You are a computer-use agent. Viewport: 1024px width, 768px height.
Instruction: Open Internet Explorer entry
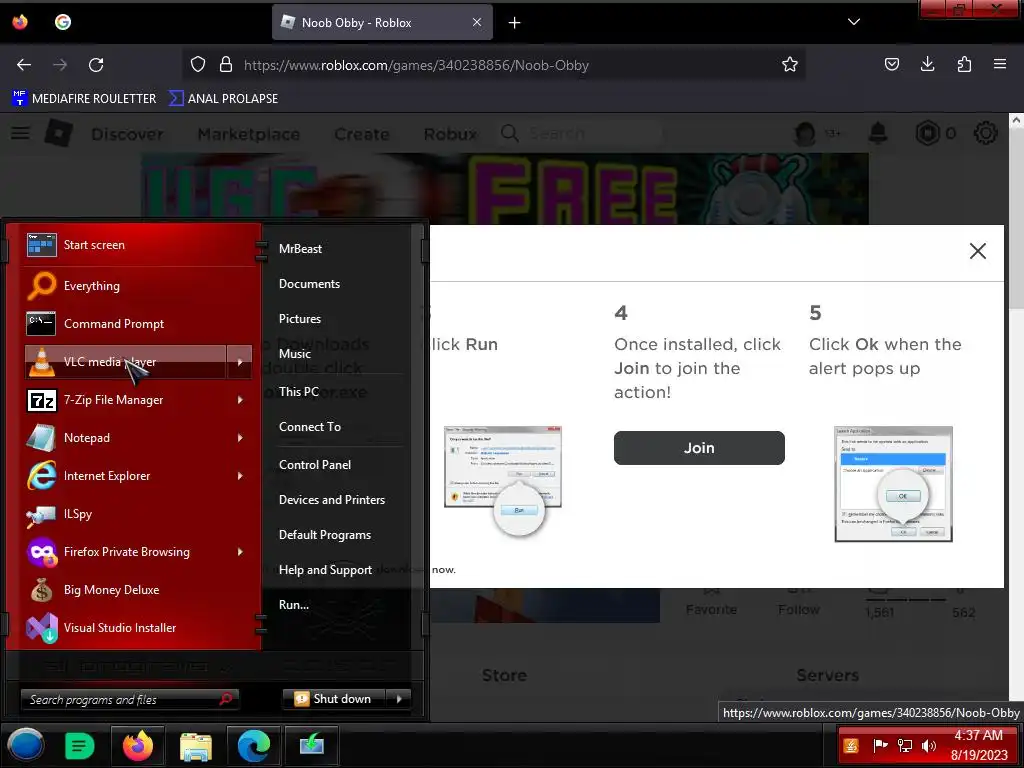(x=125, y=475)
